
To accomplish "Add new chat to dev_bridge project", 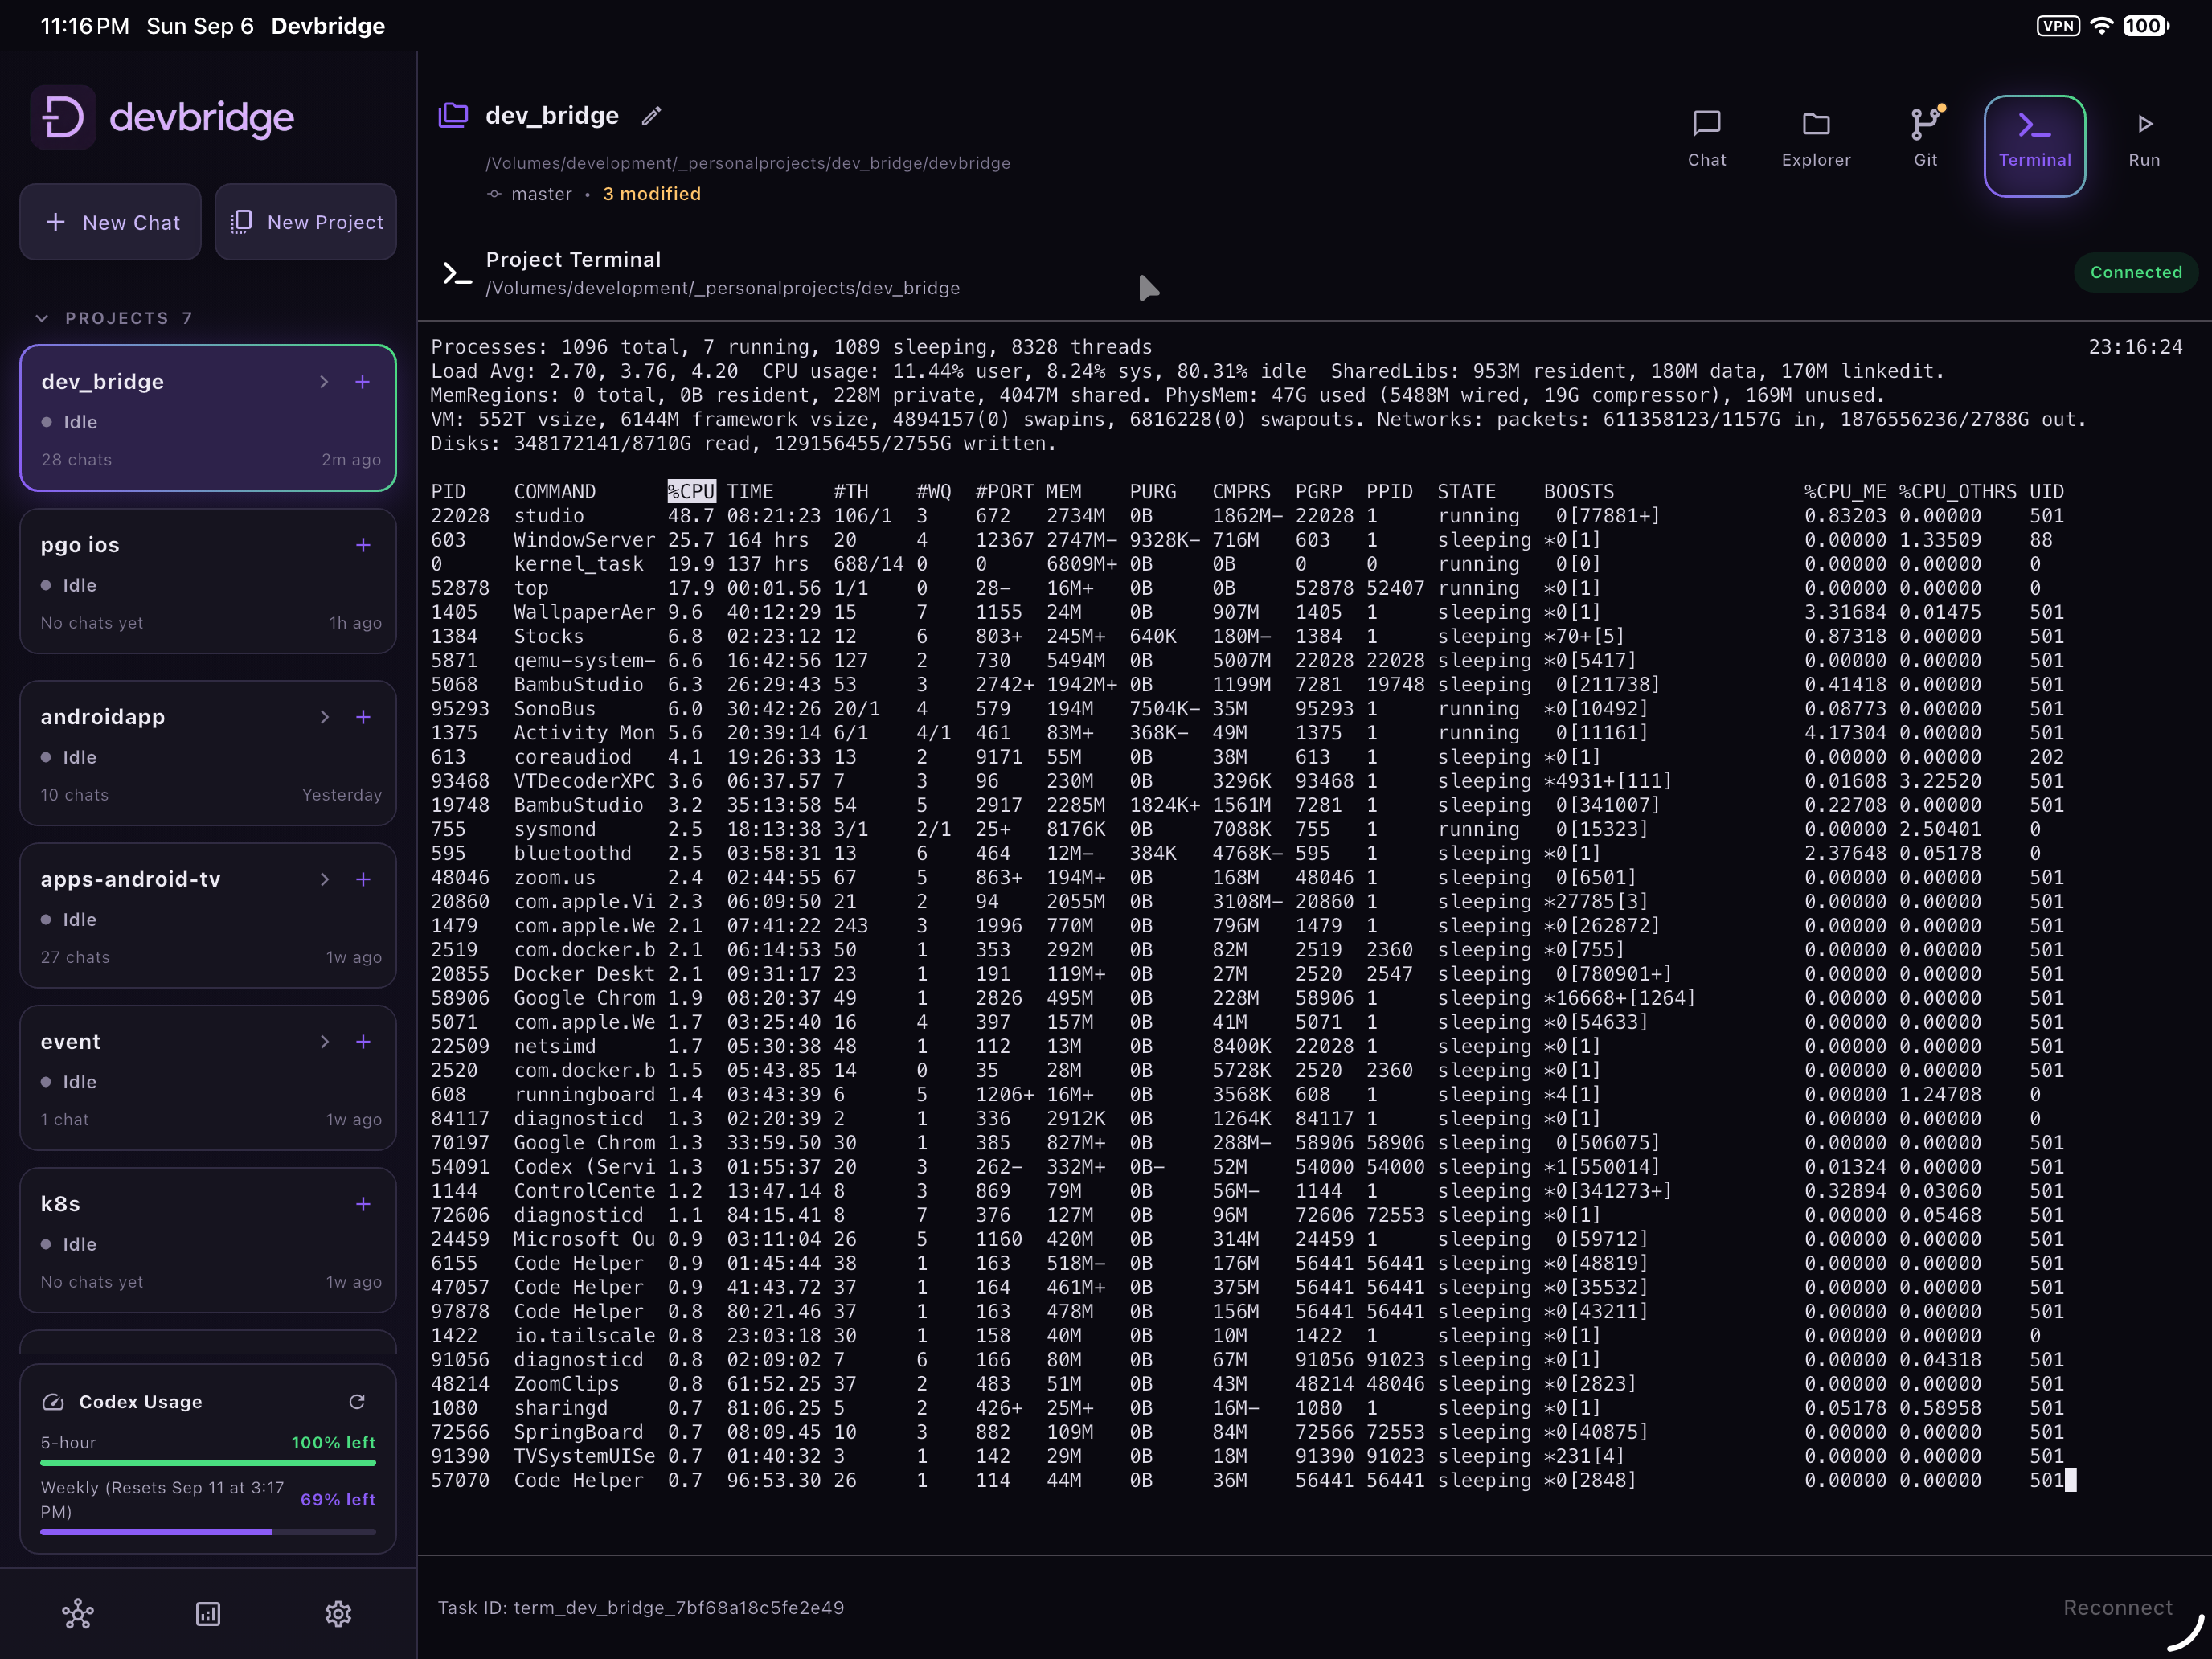I will point(363,382).
